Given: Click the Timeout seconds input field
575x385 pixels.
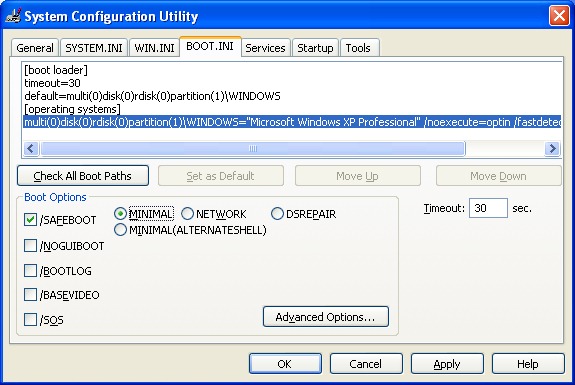Looking at the screenshot, I should (488, 208).
